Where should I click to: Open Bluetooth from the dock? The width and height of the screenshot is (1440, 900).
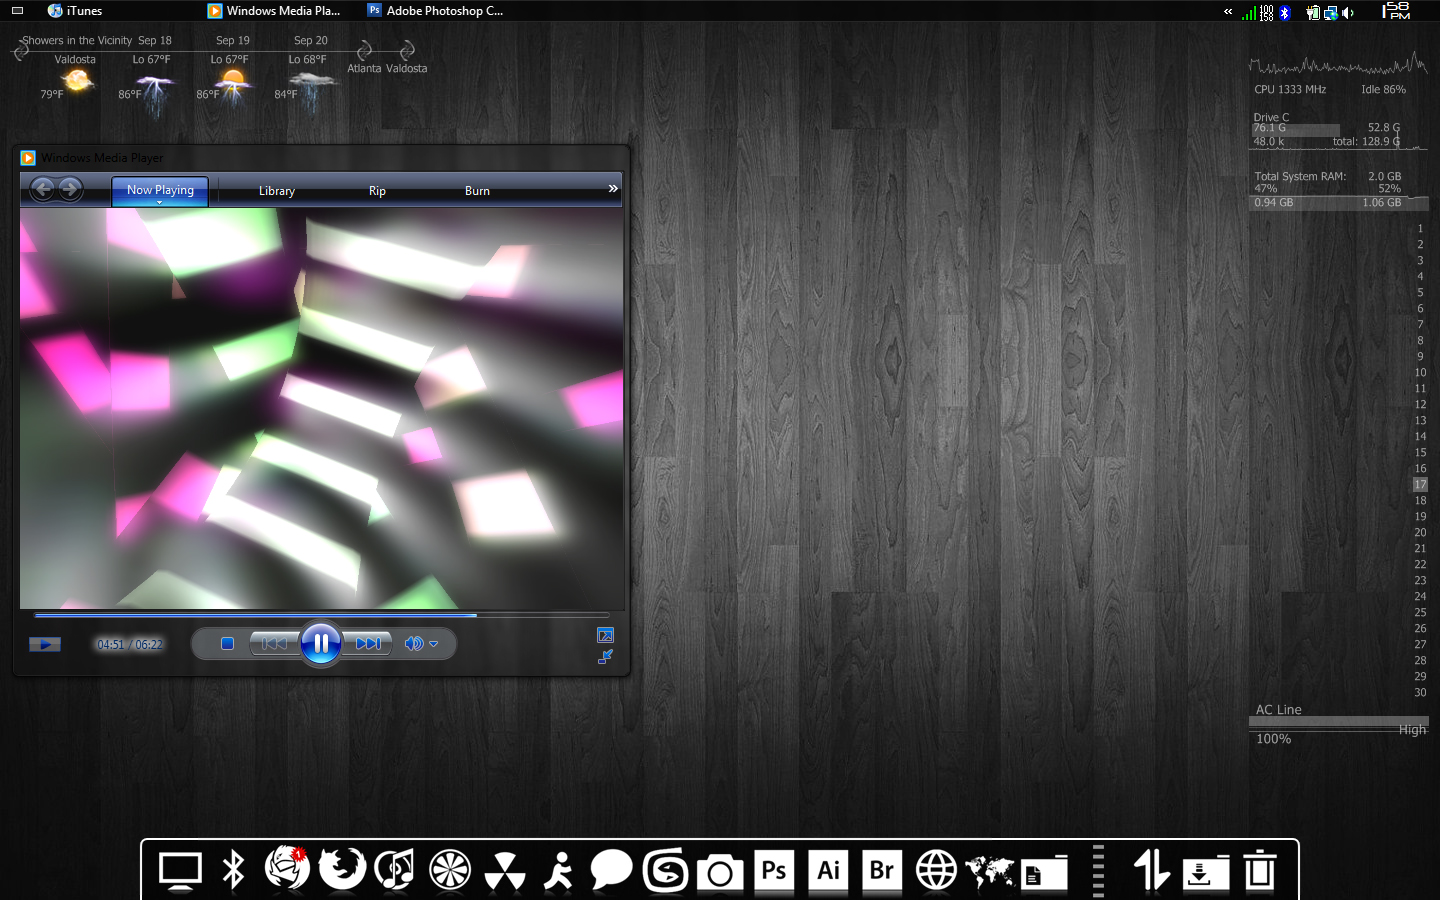(x=234, y=870)
